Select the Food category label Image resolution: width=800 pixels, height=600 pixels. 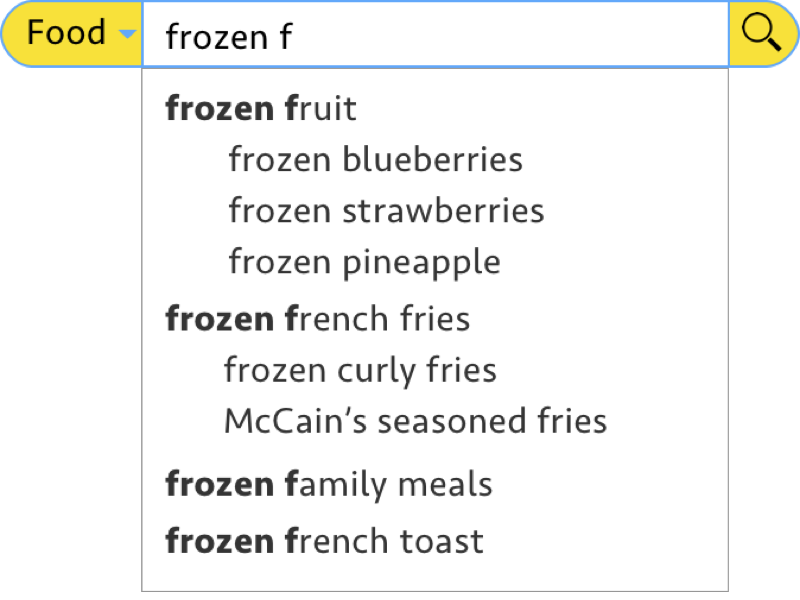pos(68,32)
